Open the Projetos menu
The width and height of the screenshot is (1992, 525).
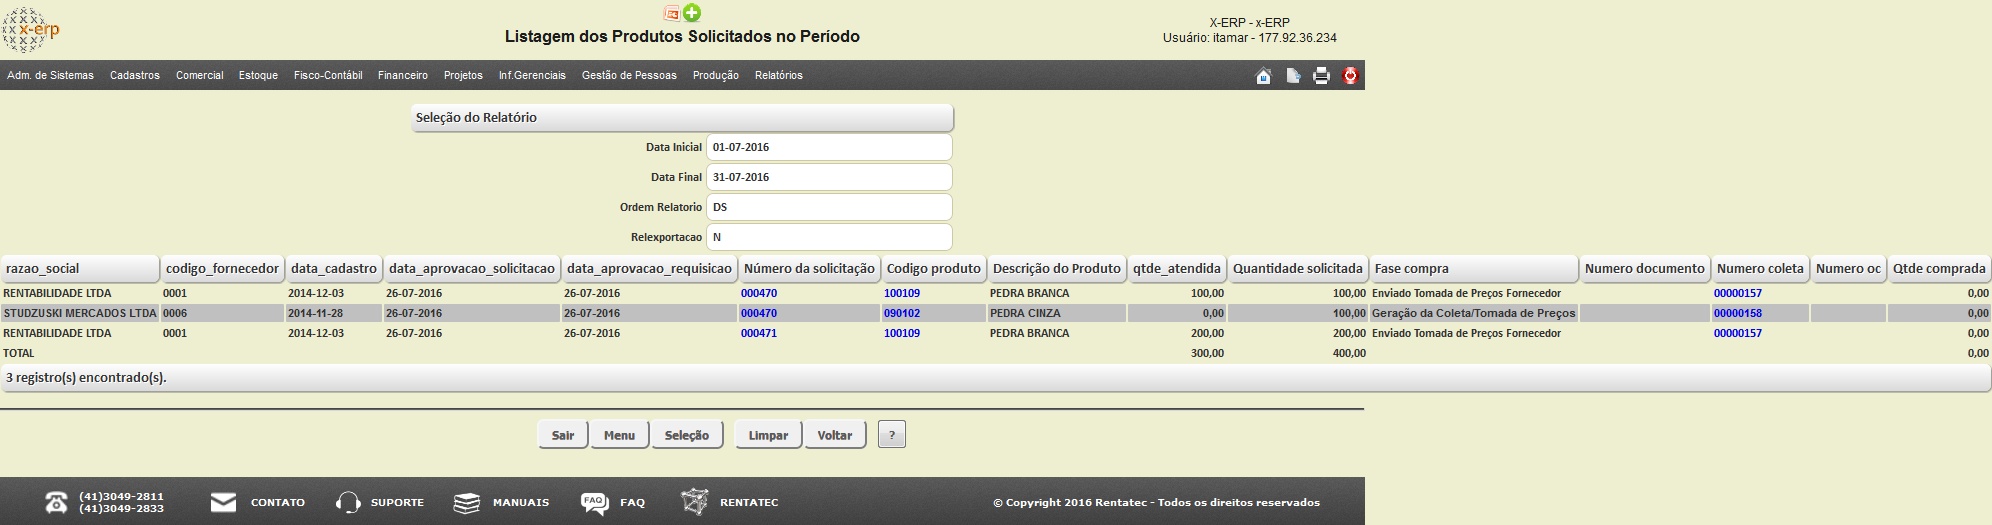coord(463,75)
